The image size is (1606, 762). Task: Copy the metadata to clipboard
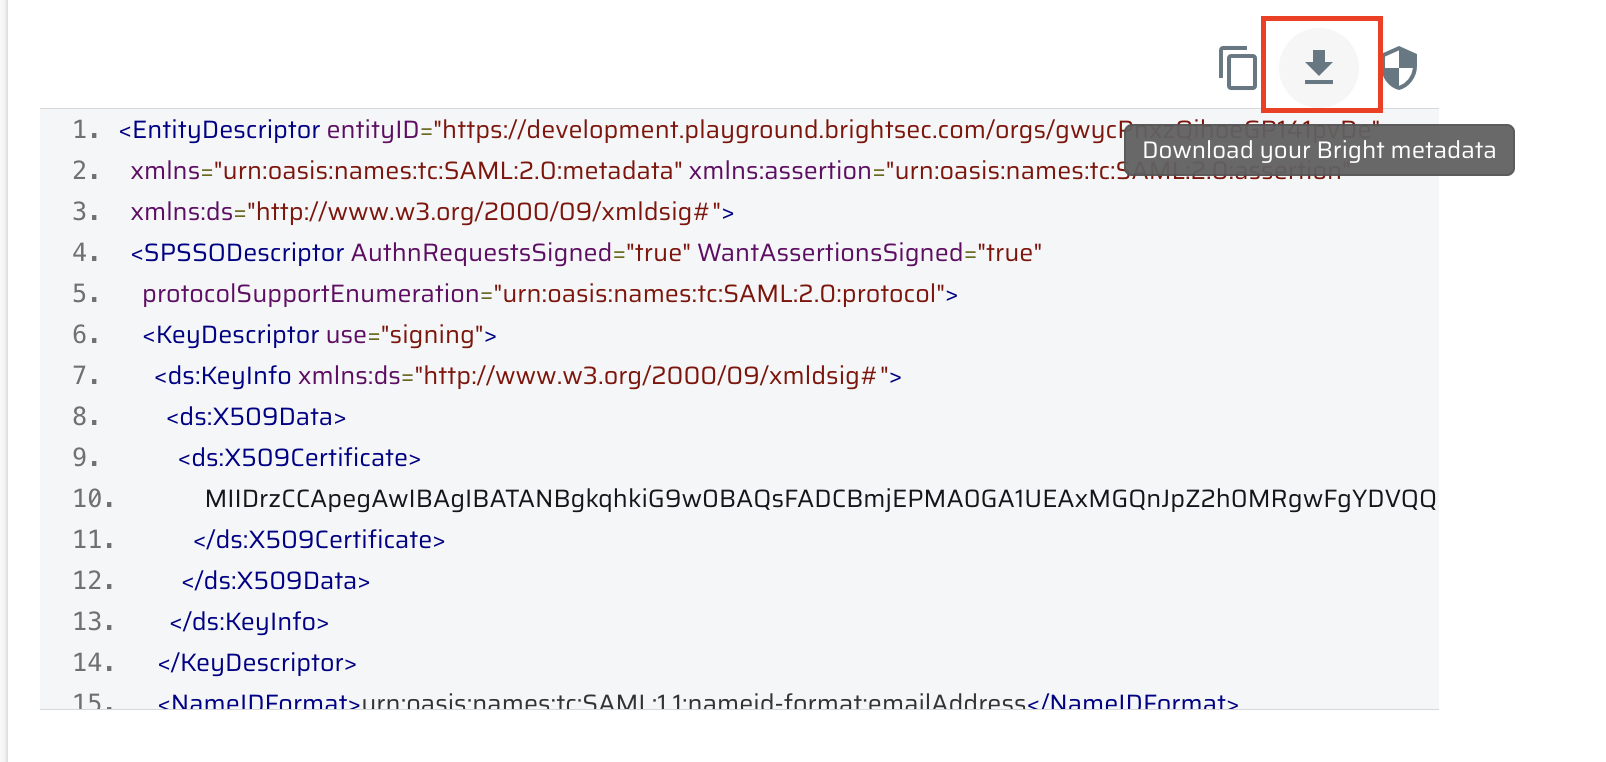[1238, 68]
